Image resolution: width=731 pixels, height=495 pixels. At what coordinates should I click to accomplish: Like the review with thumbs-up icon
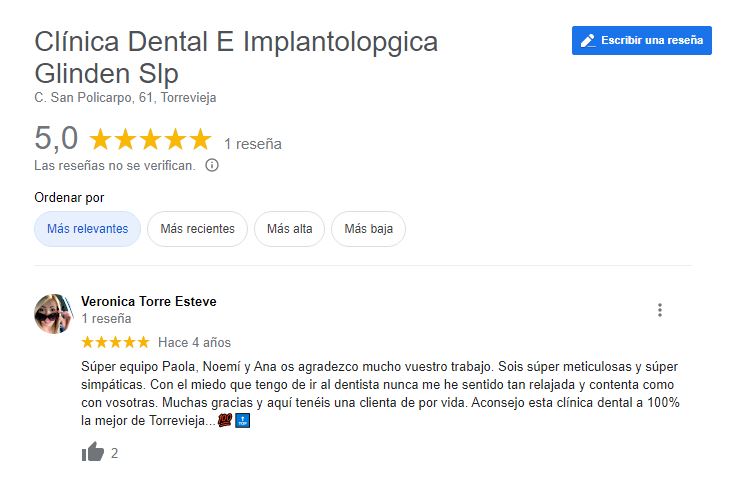(93, 452)
